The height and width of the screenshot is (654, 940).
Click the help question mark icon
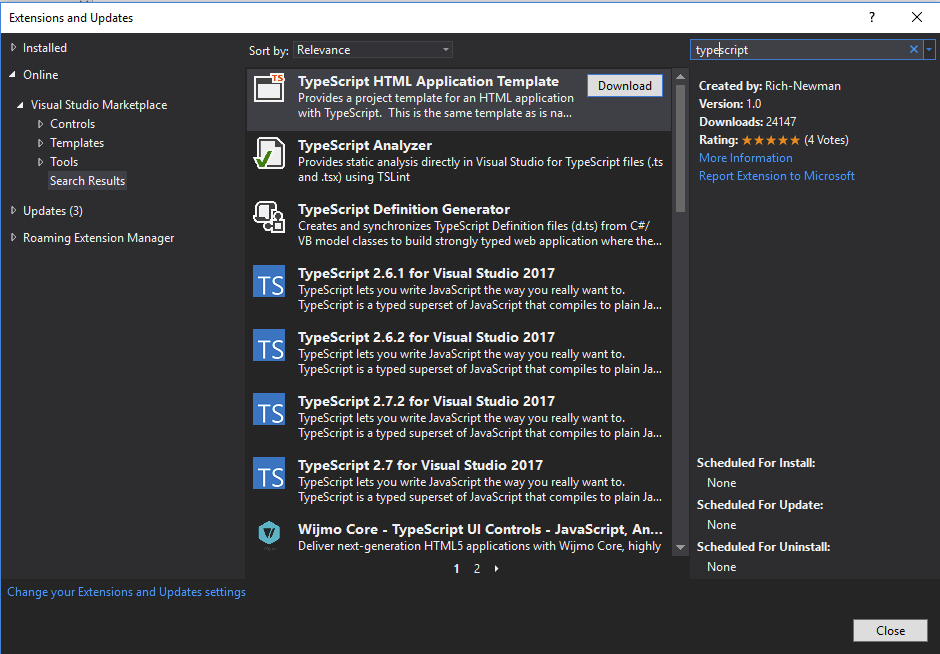[x=871, y=17]
